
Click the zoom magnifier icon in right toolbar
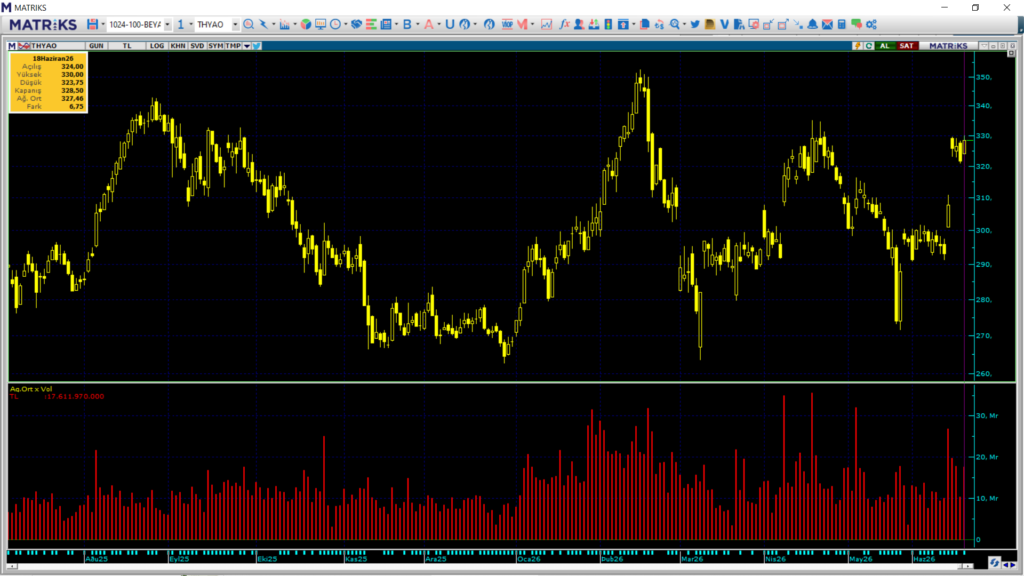675,24
